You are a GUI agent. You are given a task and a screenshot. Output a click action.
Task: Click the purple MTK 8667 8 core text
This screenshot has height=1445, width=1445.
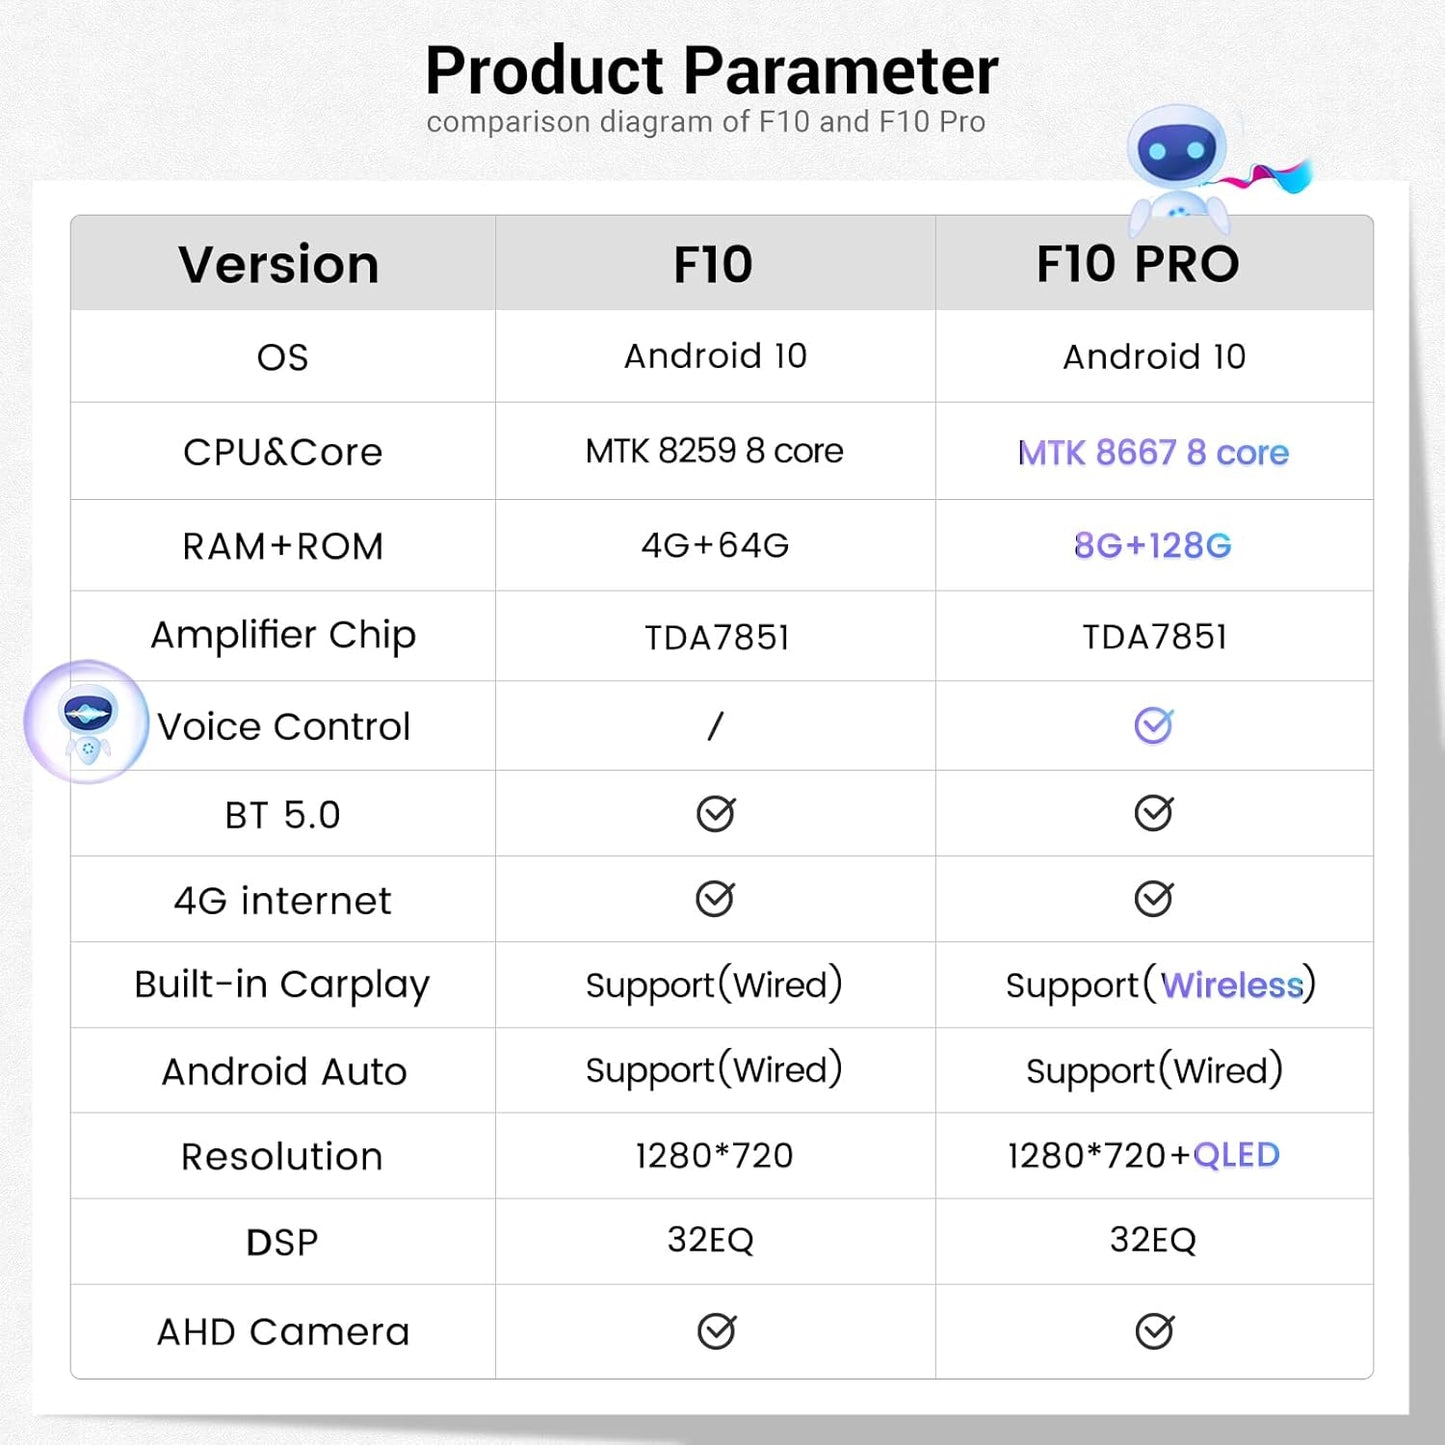1153,453
